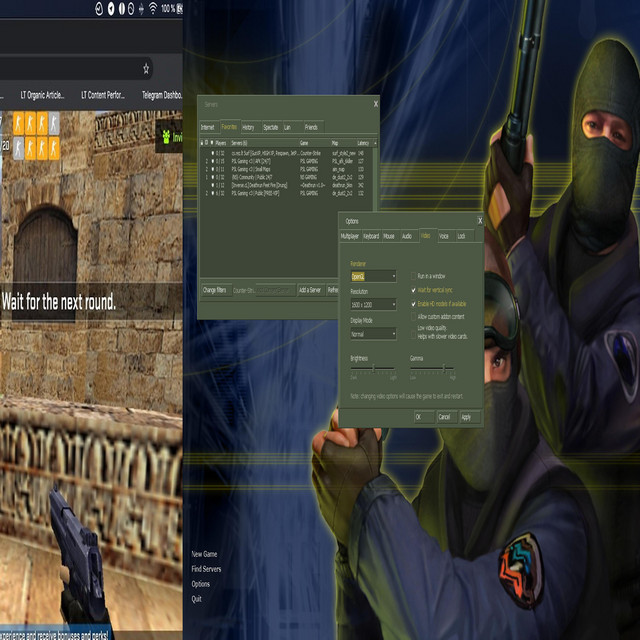The height and width of the screenshot is (640, 640).
Task: Click the Brightness slider handle
Action: (374, 369)
